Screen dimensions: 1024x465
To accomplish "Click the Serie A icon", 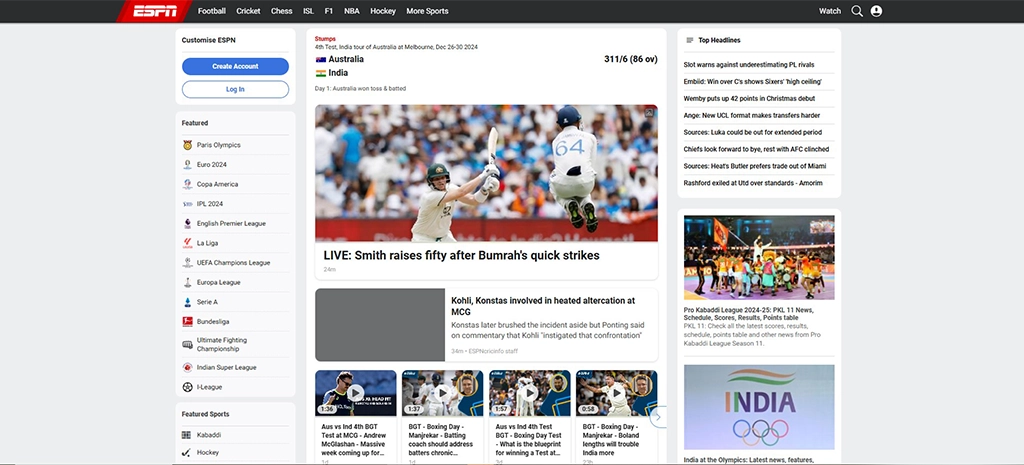I will tap(187, 302).
